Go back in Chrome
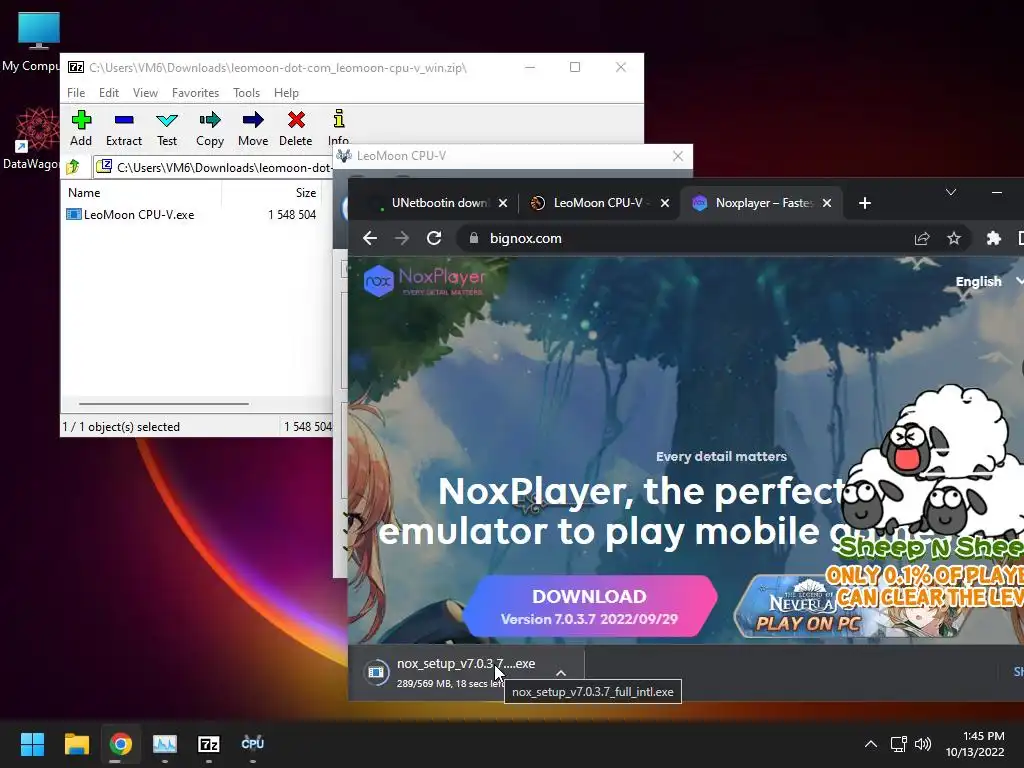The image size is (1024, 768). click(x=370, y=238)
